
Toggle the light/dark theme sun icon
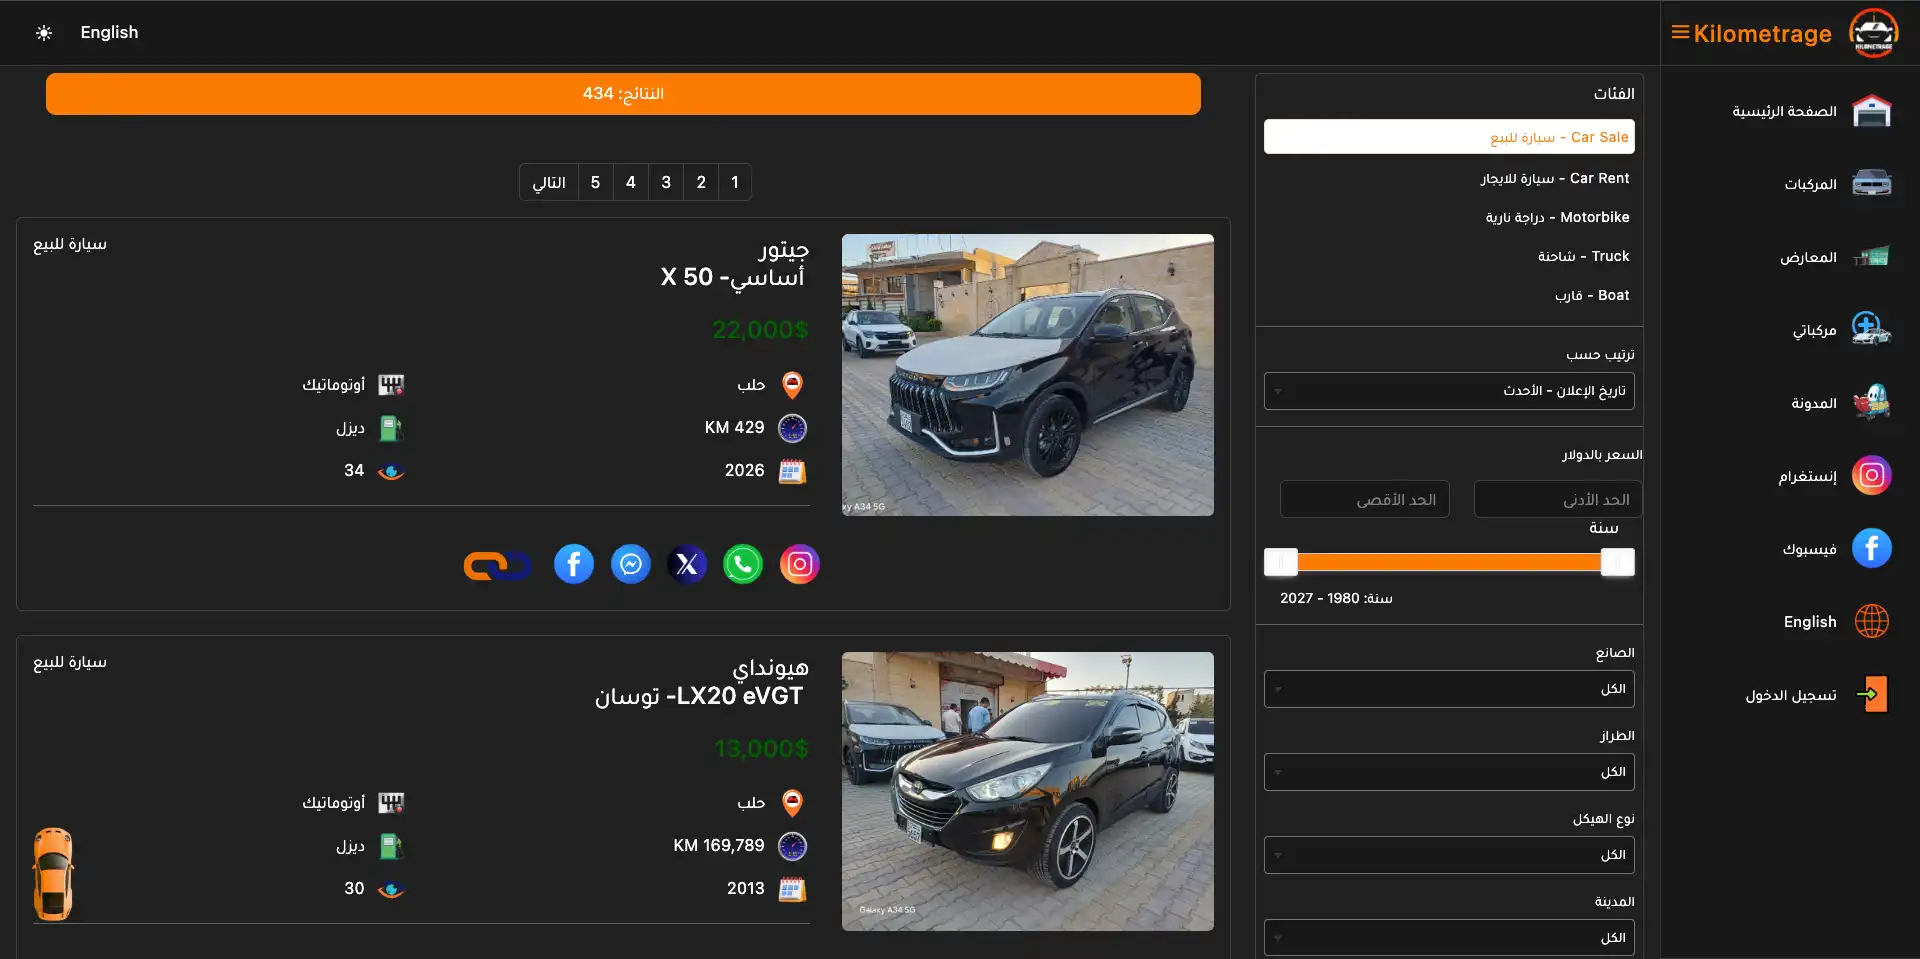[44, 33]
